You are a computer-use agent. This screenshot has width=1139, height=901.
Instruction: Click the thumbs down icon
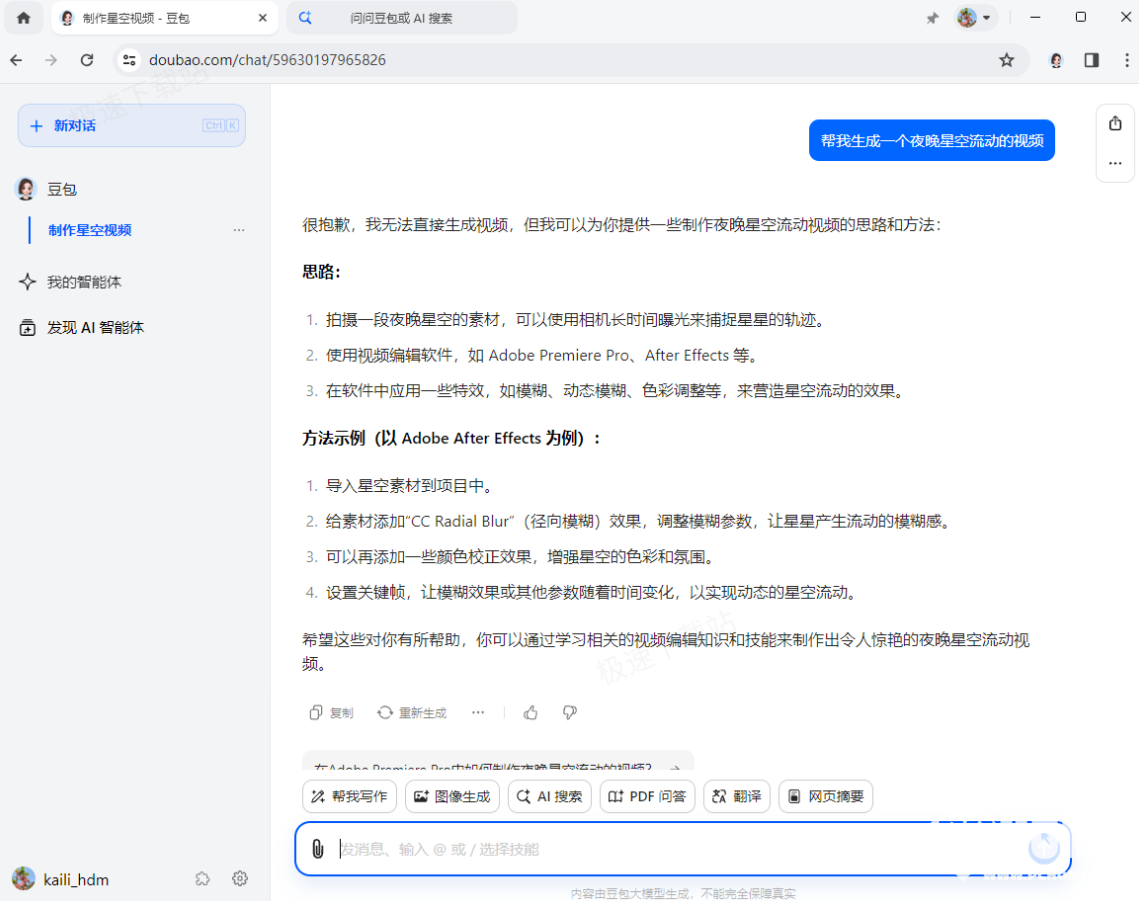point(570,713)
